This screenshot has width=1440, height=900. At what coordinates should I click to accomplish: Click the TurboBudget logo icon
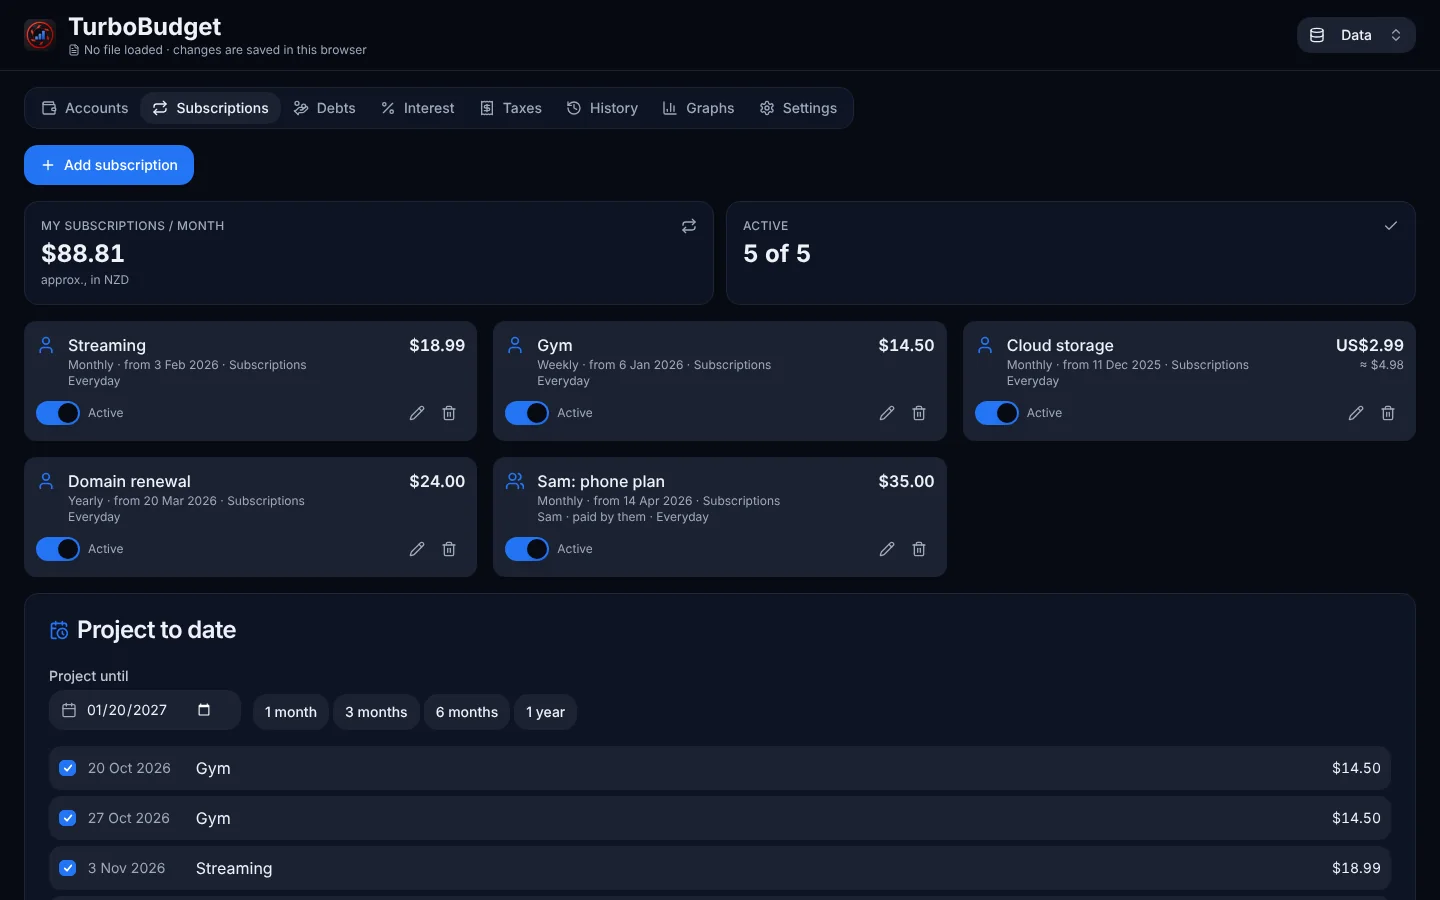coord(39,35)
